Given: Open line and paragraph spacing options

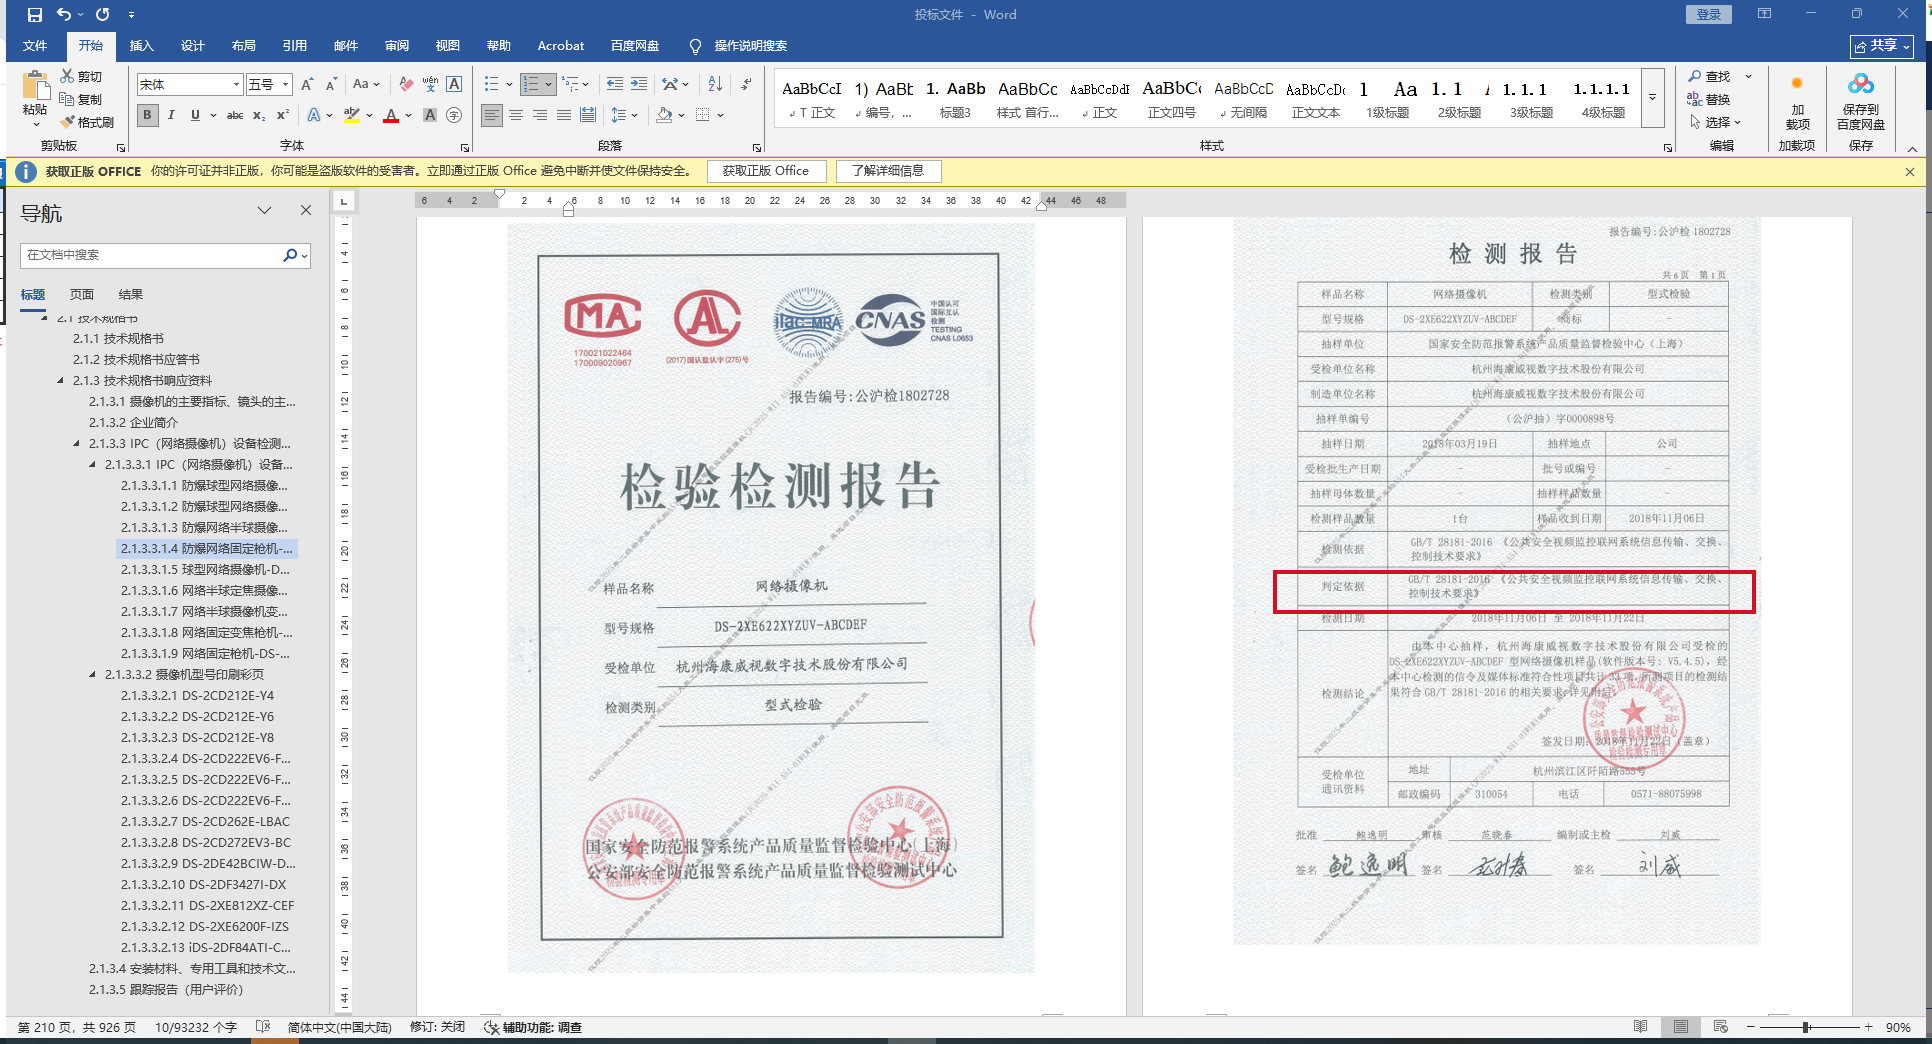Looking at the screenshot, I should [619, 115].
